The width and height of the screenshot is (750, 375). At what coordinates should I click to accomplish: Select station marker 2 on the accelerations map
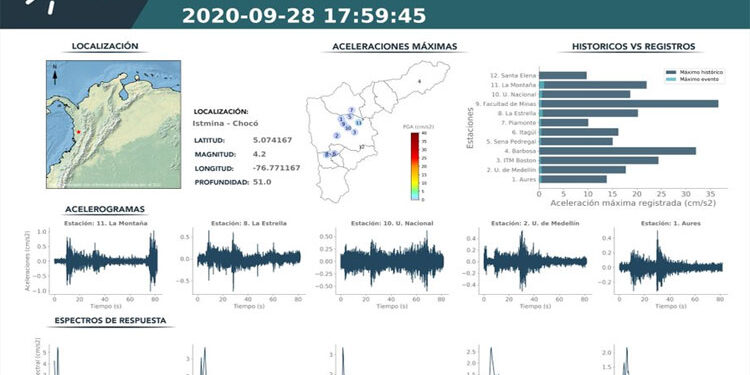[x=337, y=135]
